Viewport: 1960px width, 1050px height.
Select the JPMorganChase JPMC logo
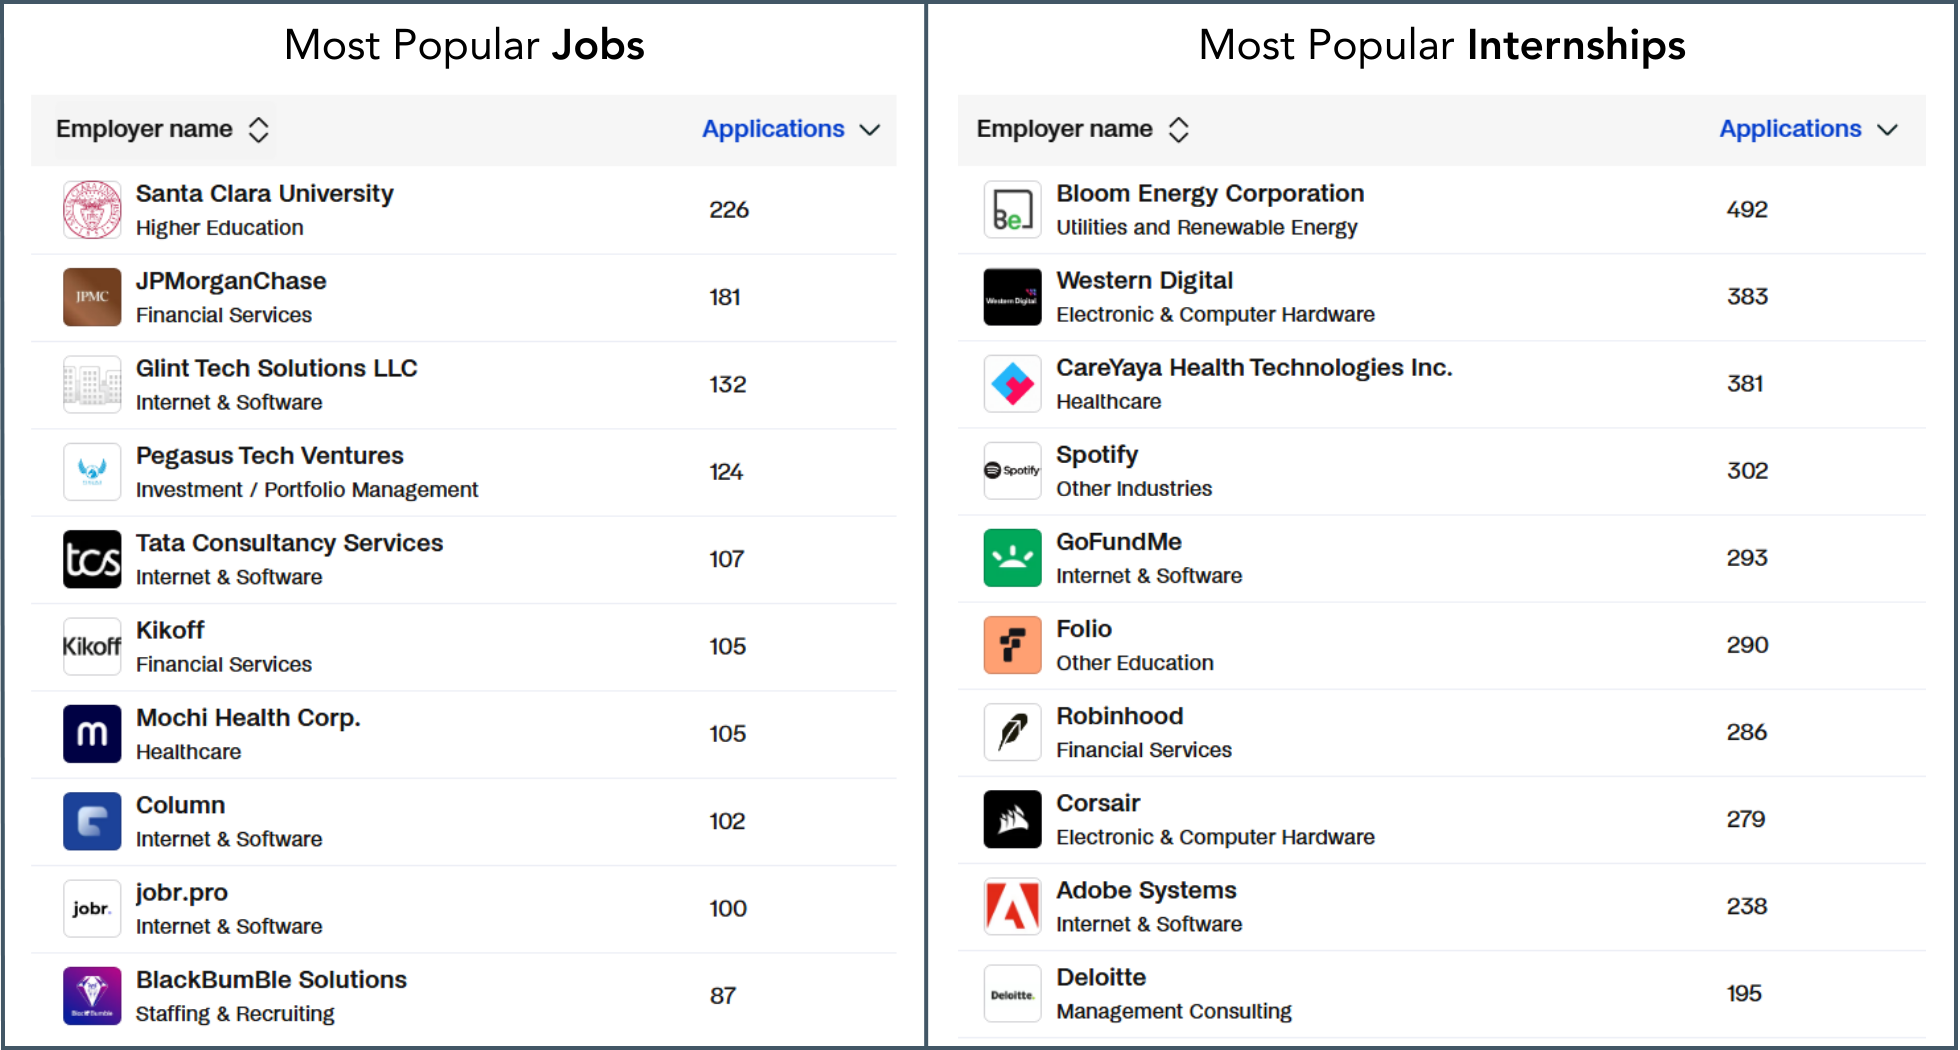pos(91,297)
